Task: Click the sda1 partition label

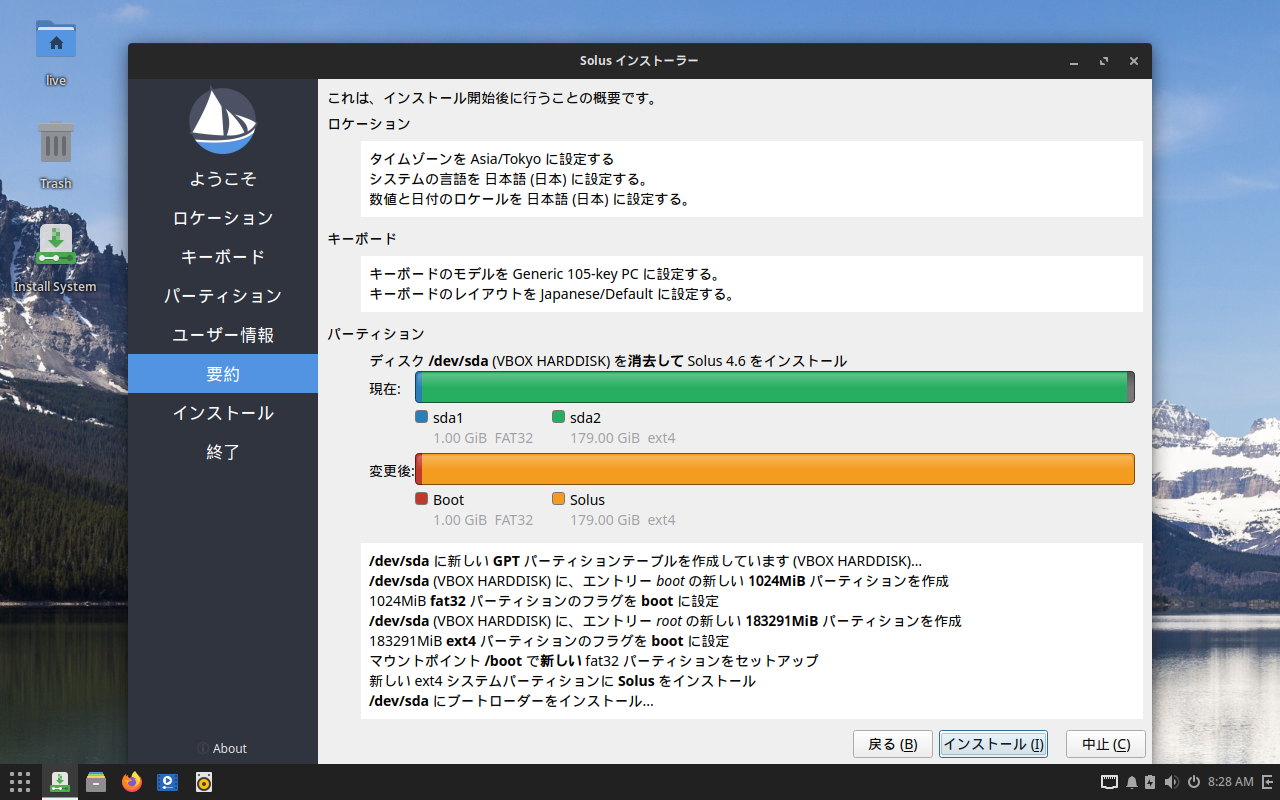Action: pos(448,418)
